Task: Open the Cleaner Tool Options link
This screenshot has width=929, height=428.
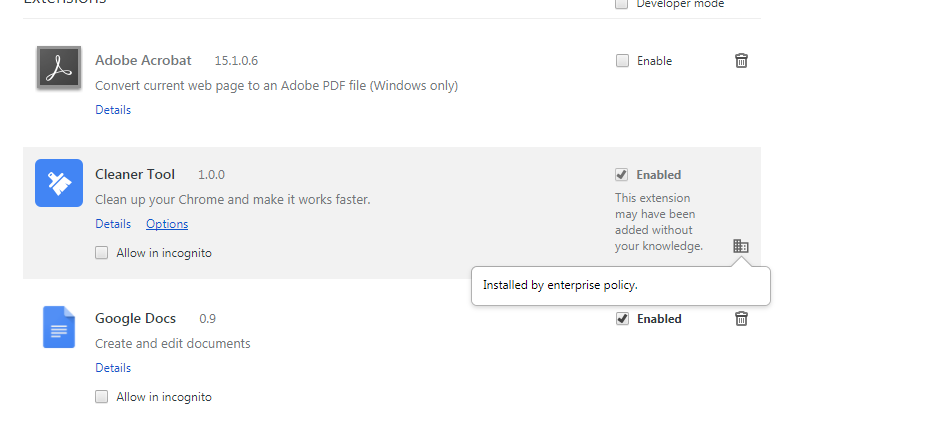Action: (x=167, y=223)
